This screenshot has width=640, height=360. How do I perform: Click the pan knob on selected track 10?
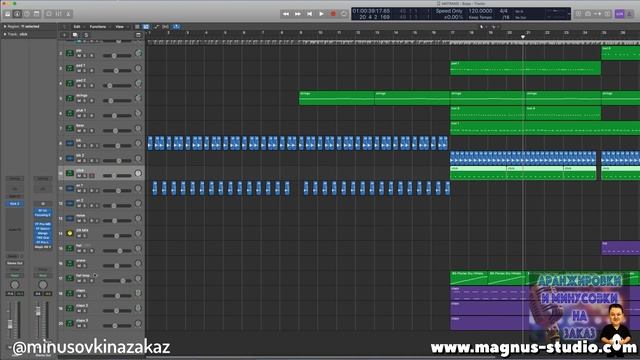pos(138,173)
